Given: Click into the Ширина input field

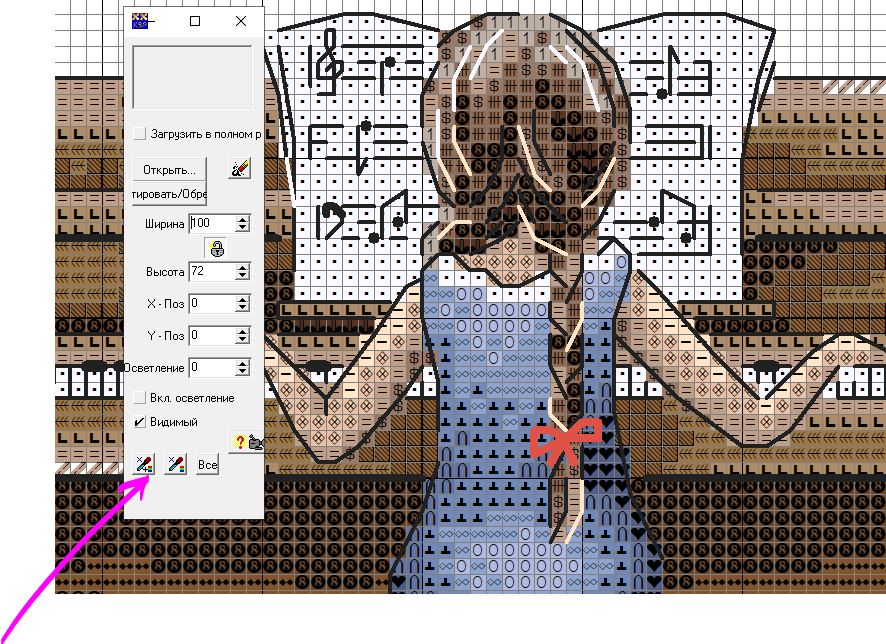Looking at the screenshot, I should [x=210, y=223].
